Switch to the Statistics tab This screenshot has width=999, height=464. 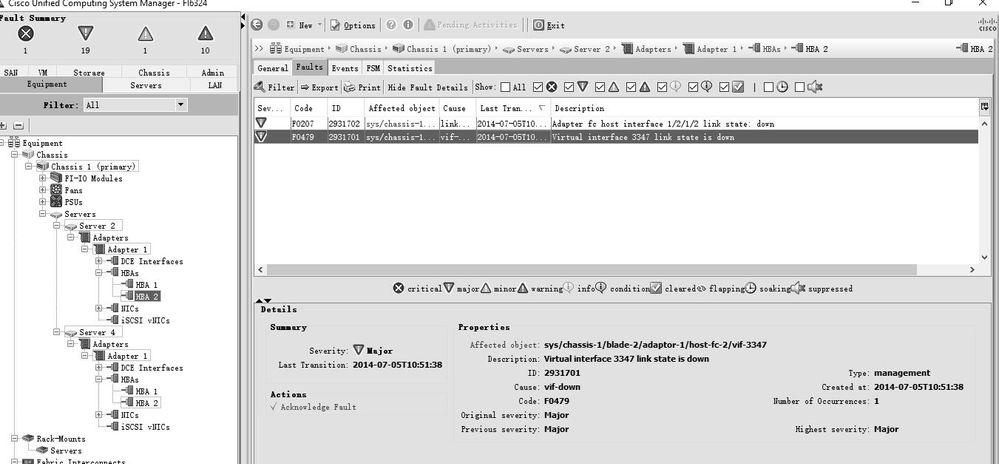(410, 68)
